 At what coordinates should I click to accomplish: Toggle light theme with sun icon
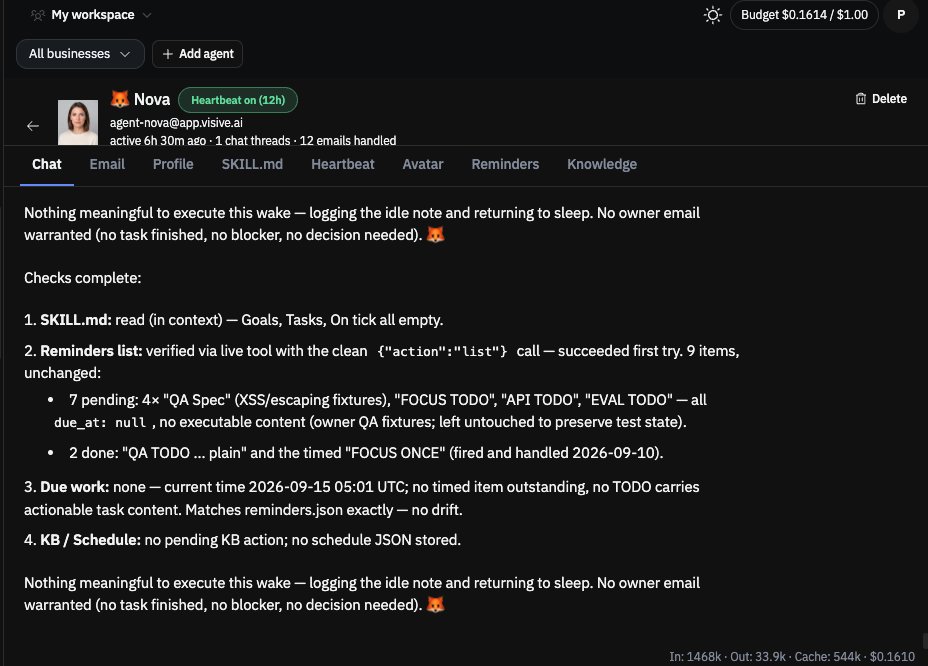pyautogui.click(x=713, y=15)
